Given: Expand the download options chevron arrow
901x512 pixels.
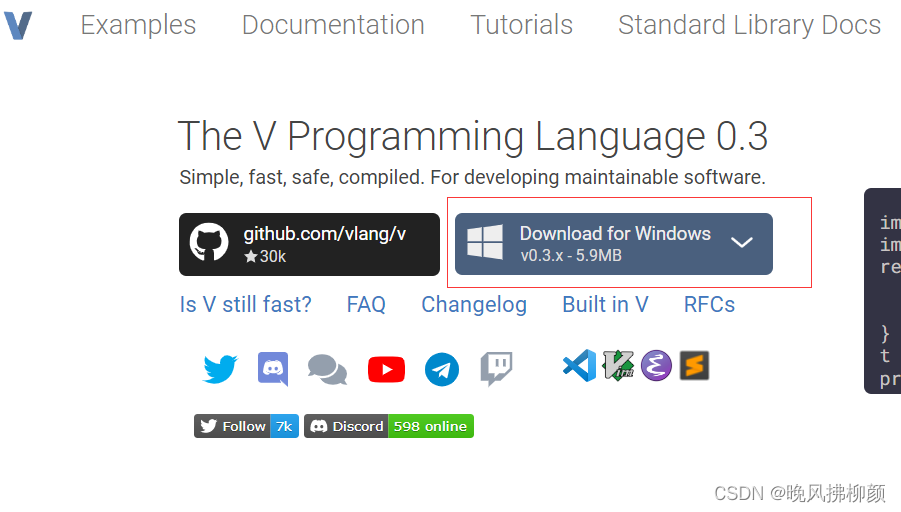Looking at the screenshot, I should pyautogui.click(x=742, y=242).
